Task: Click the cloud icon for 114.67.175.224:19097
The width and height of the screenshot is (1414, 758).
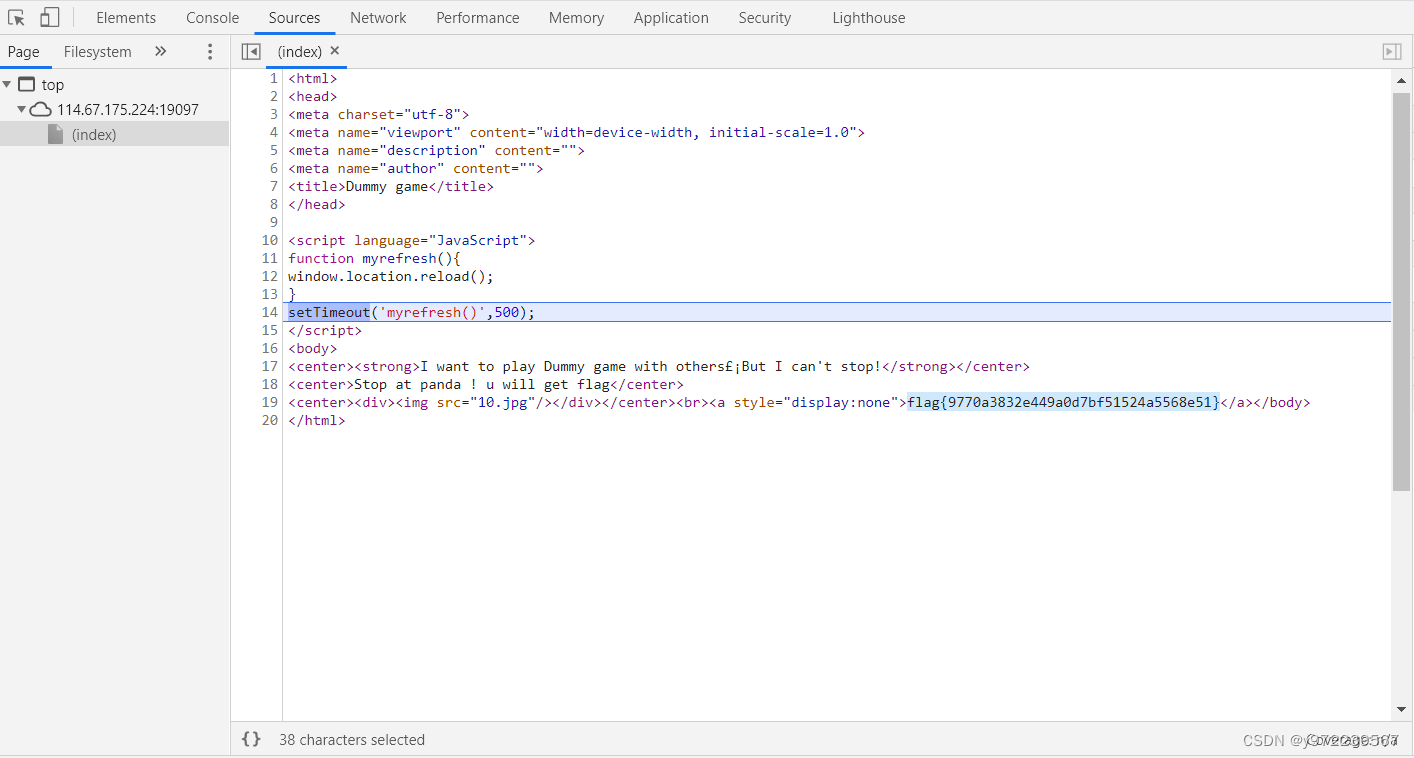Action: [41, 110]
